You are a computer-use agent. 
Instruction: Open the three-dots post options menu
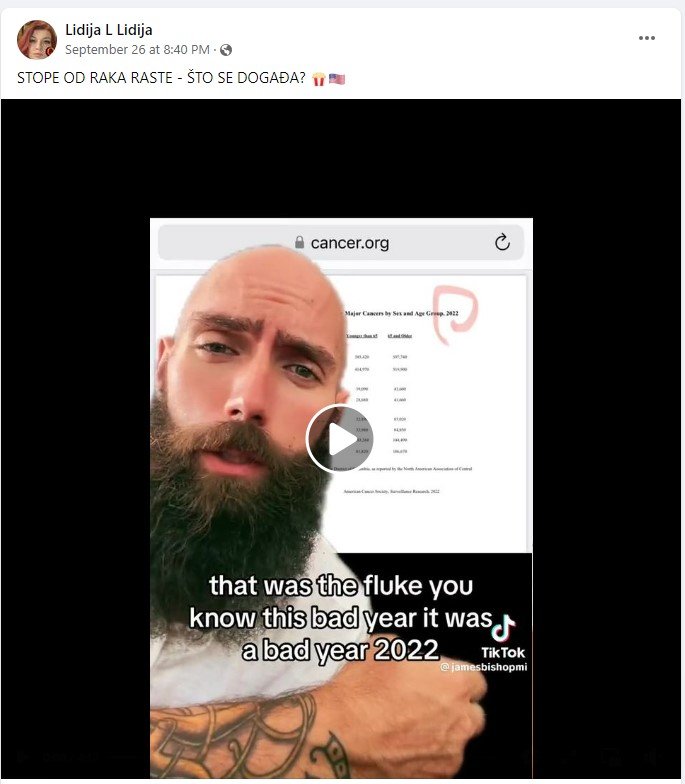[x=646, y=38]
